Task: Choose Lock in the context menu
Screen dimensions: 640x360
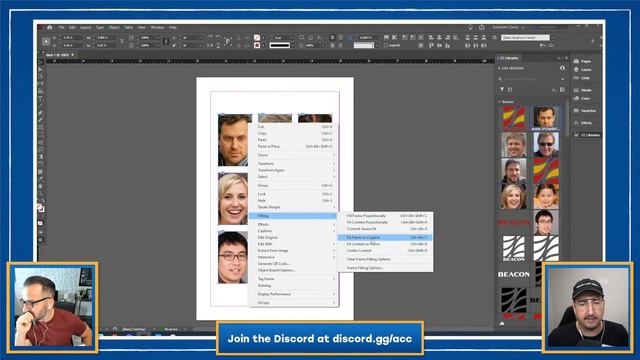Action: click(293, 194)
